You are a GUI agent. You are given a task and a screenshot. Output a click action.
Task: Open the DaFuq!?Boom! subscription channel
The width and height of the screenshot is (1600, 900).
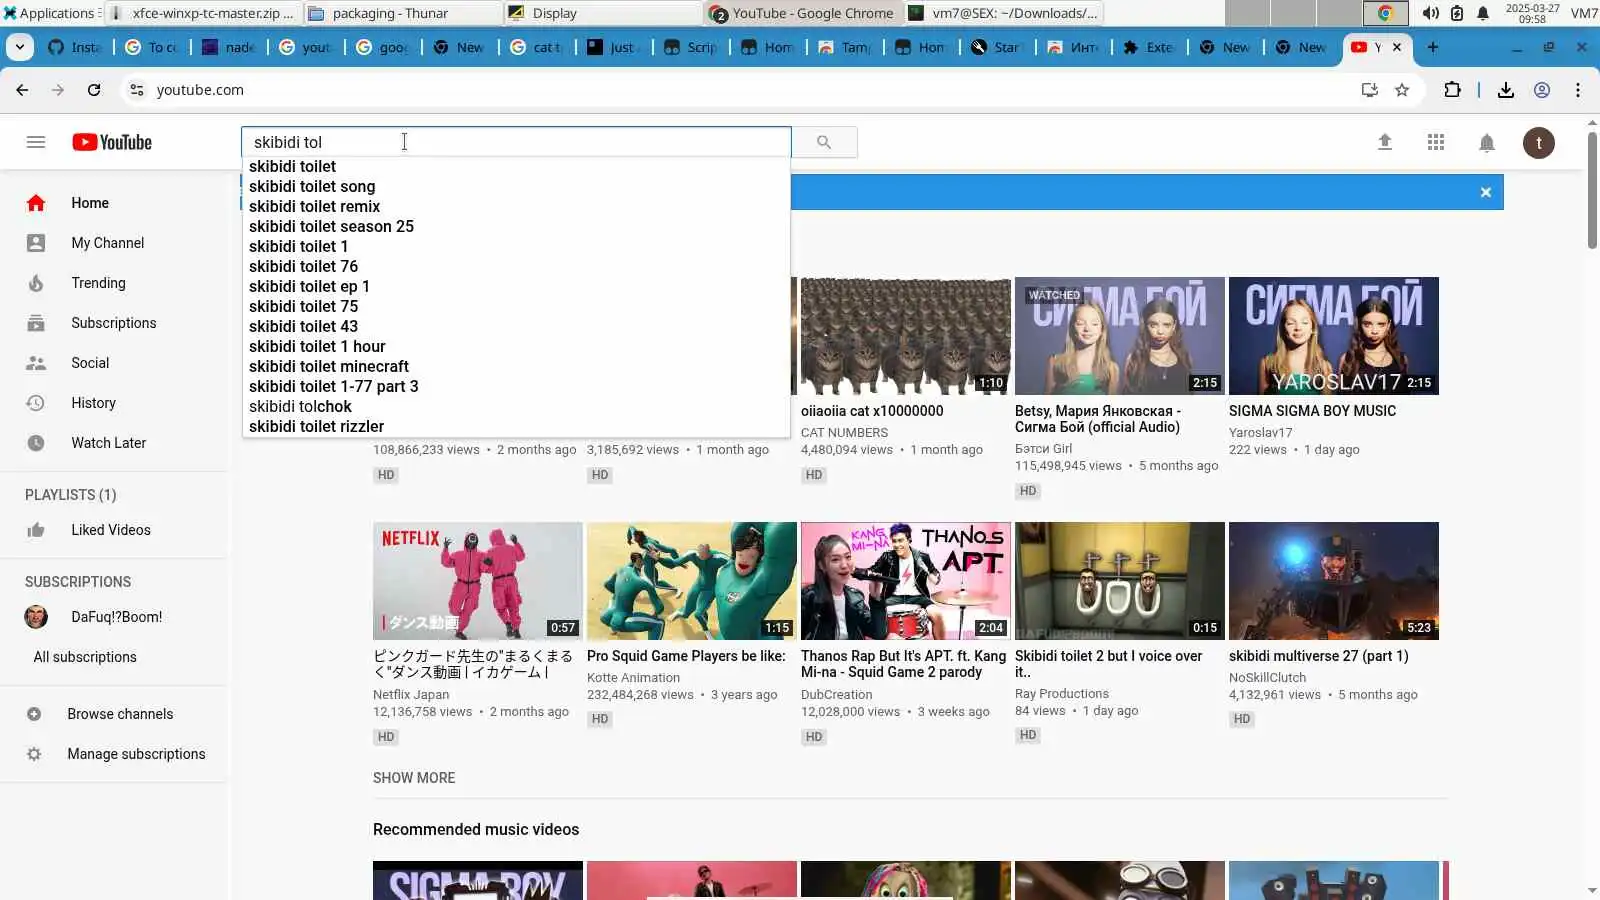pyautogui.click(x=115, y=617)
